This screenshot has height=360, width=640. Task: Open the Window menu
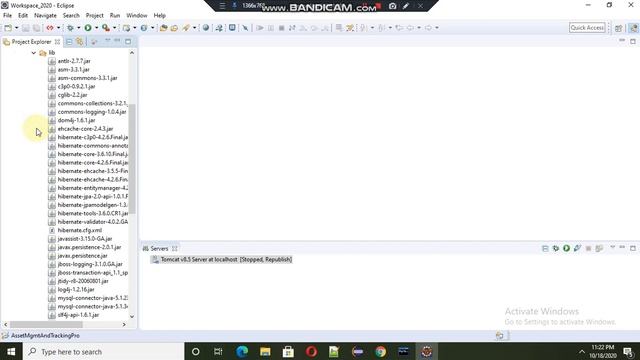pos(137,16)
